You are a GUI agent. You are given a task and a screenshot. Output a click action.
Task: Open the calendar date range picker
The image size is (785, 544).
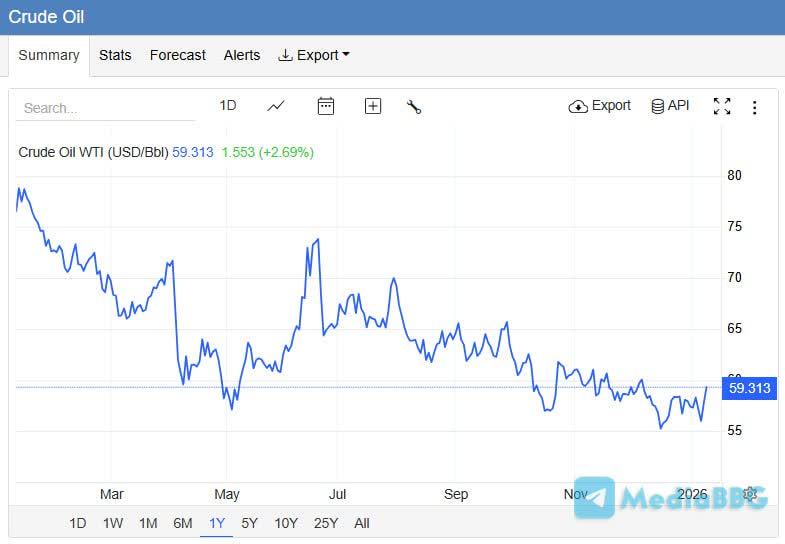click(x=325, y=106)
